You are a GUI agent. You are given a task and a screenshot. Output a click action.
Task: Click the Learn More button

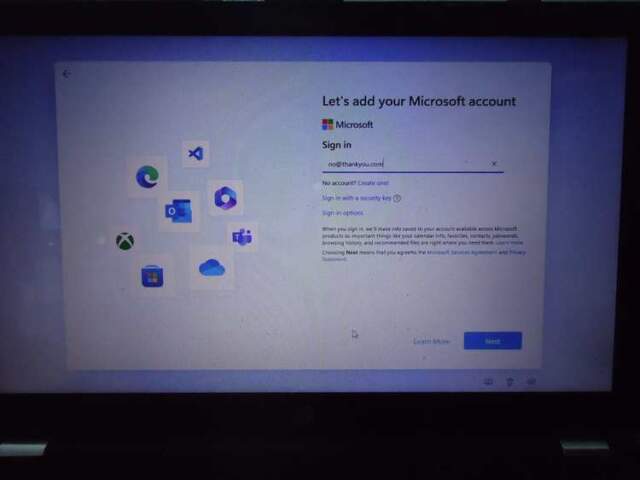click(431, 341)
